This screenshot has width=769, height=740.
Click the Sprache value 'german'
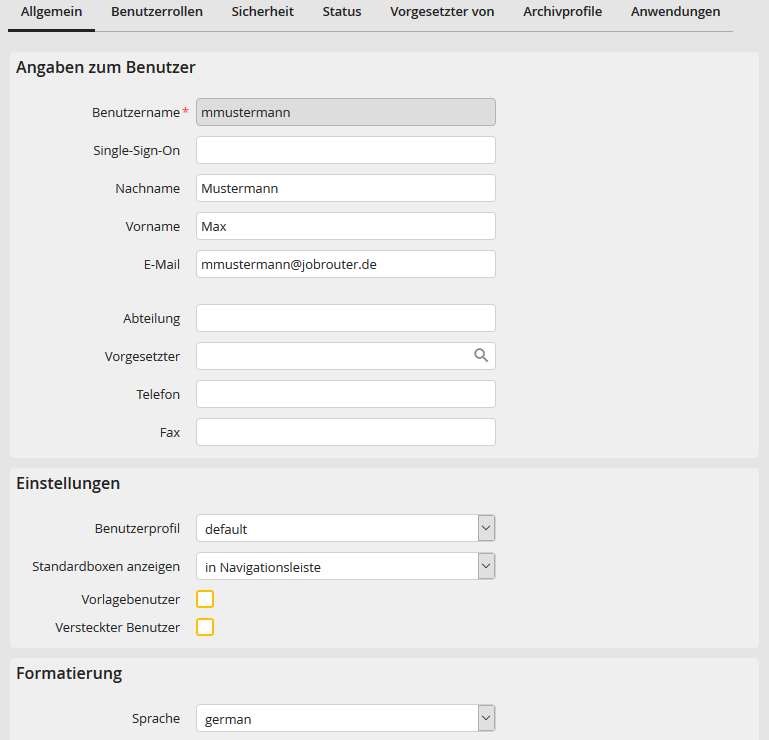pos(228,719)
